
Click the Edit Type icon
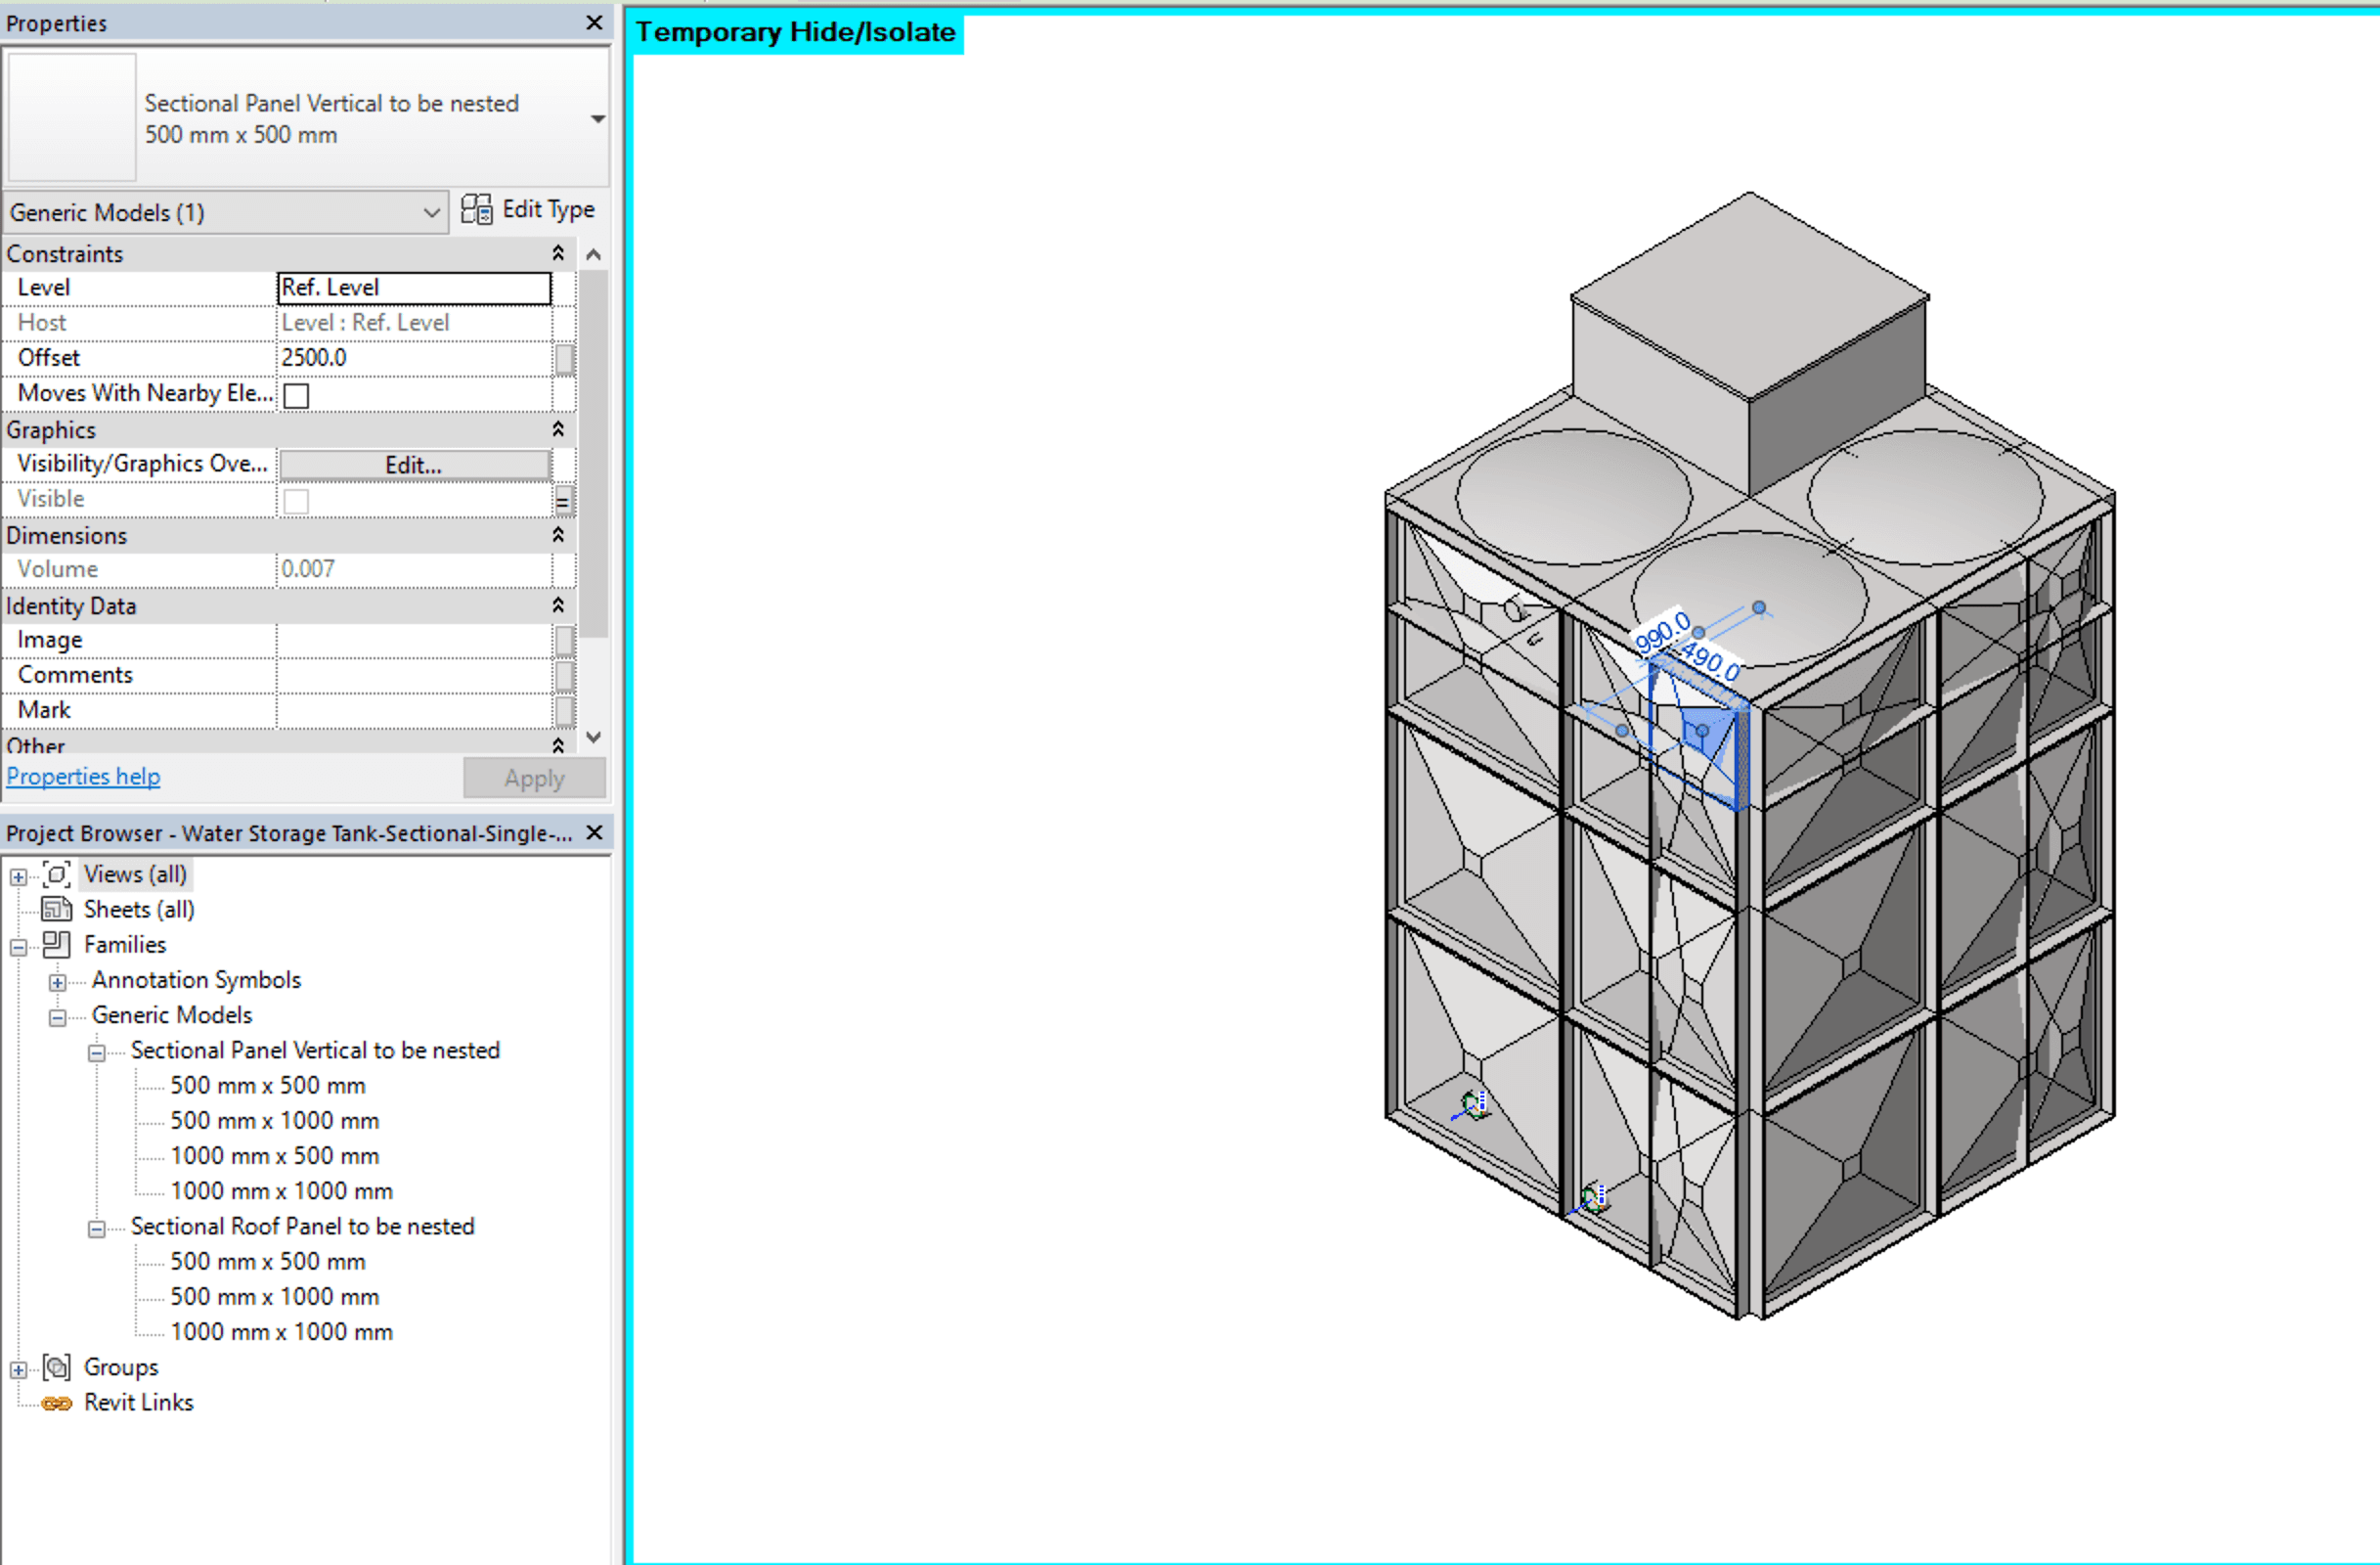coord(477,210)
